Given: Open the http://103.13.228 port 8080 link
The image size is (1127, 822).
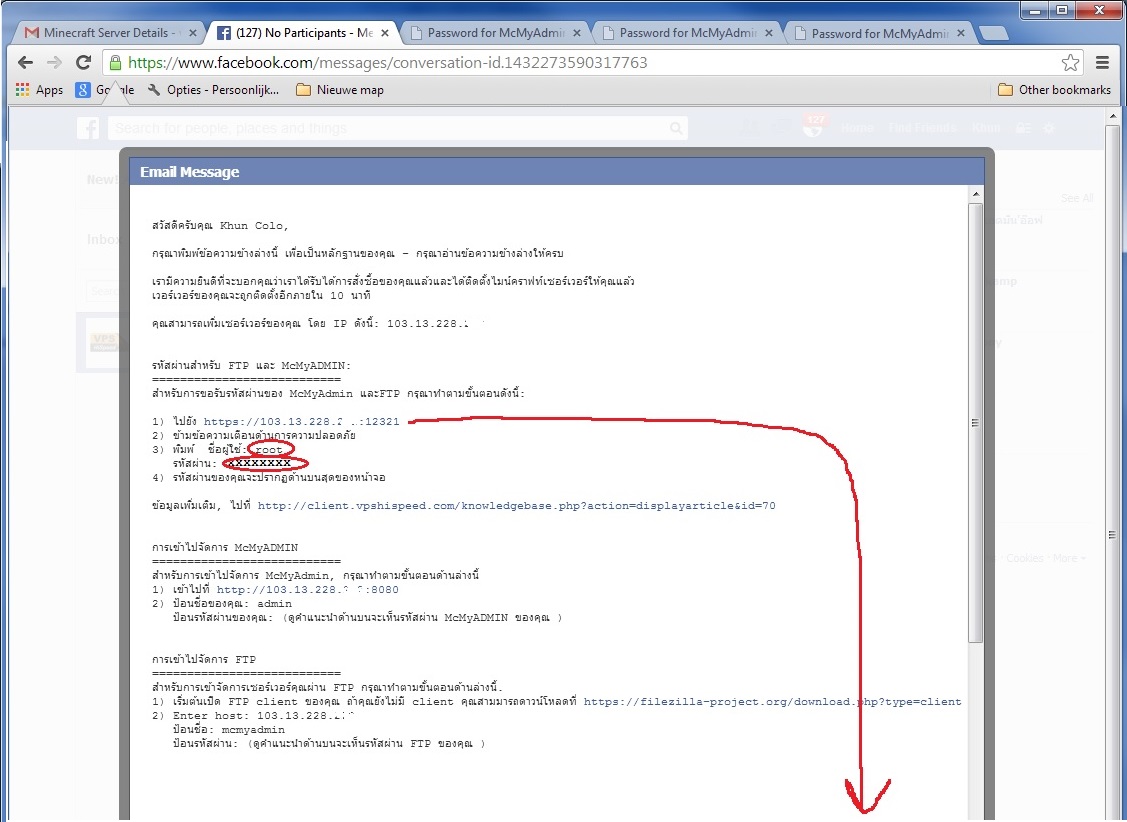Looking at the screenshot, I should [308, 590].
